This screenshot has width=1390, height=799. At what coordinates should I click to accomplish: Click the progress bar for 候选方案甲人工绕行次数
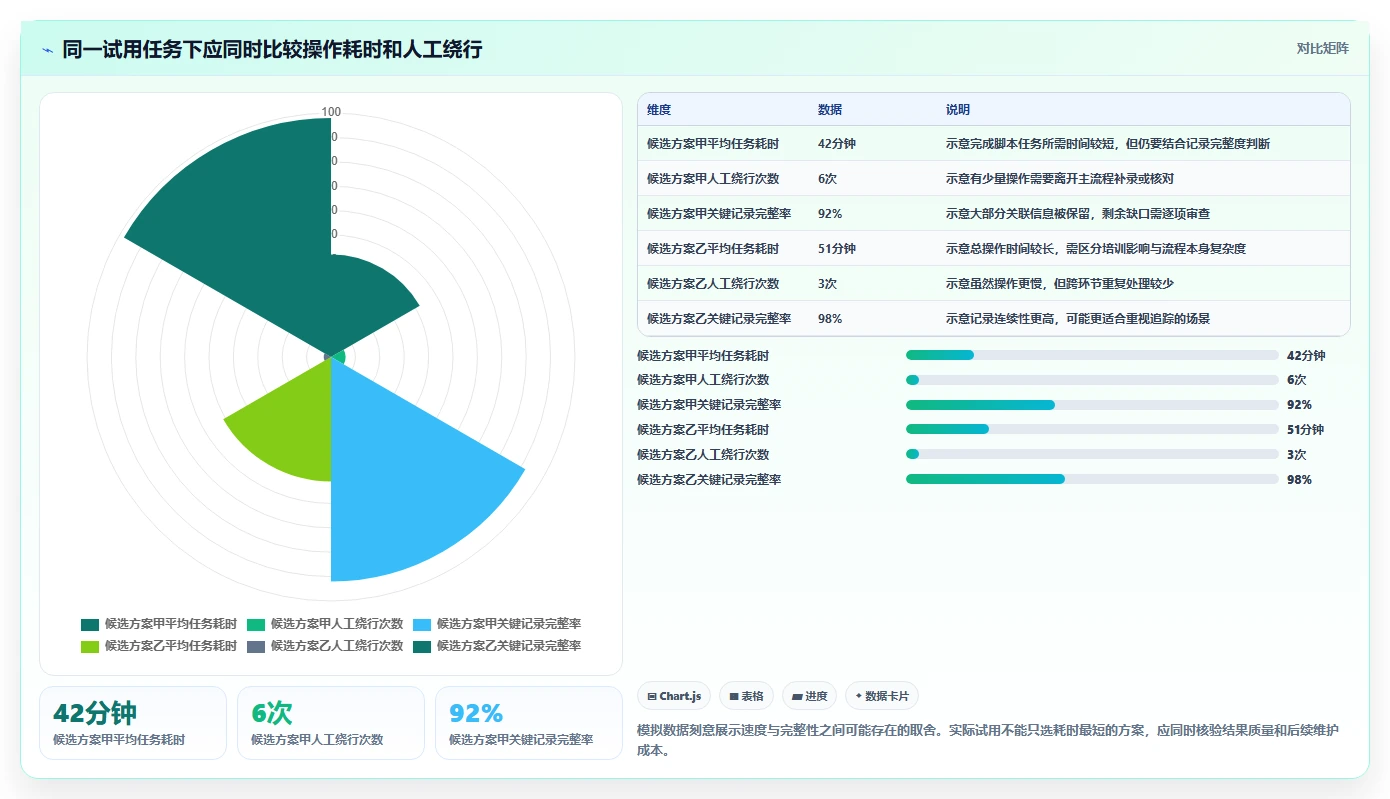coord(1092,380)
